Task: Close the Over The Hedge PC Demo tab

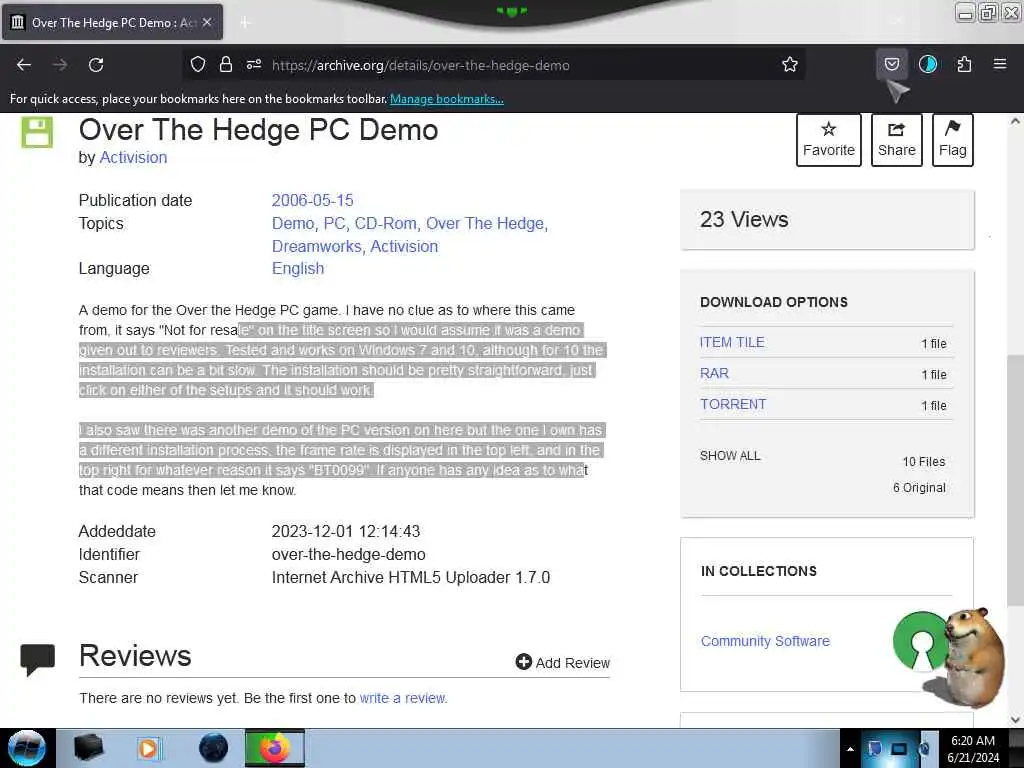Action: point(206,22)
